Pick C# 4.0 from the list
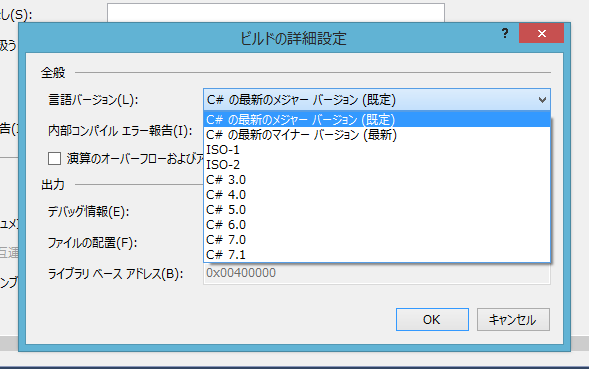Viewport: 589px width, 369px height. 377,195
